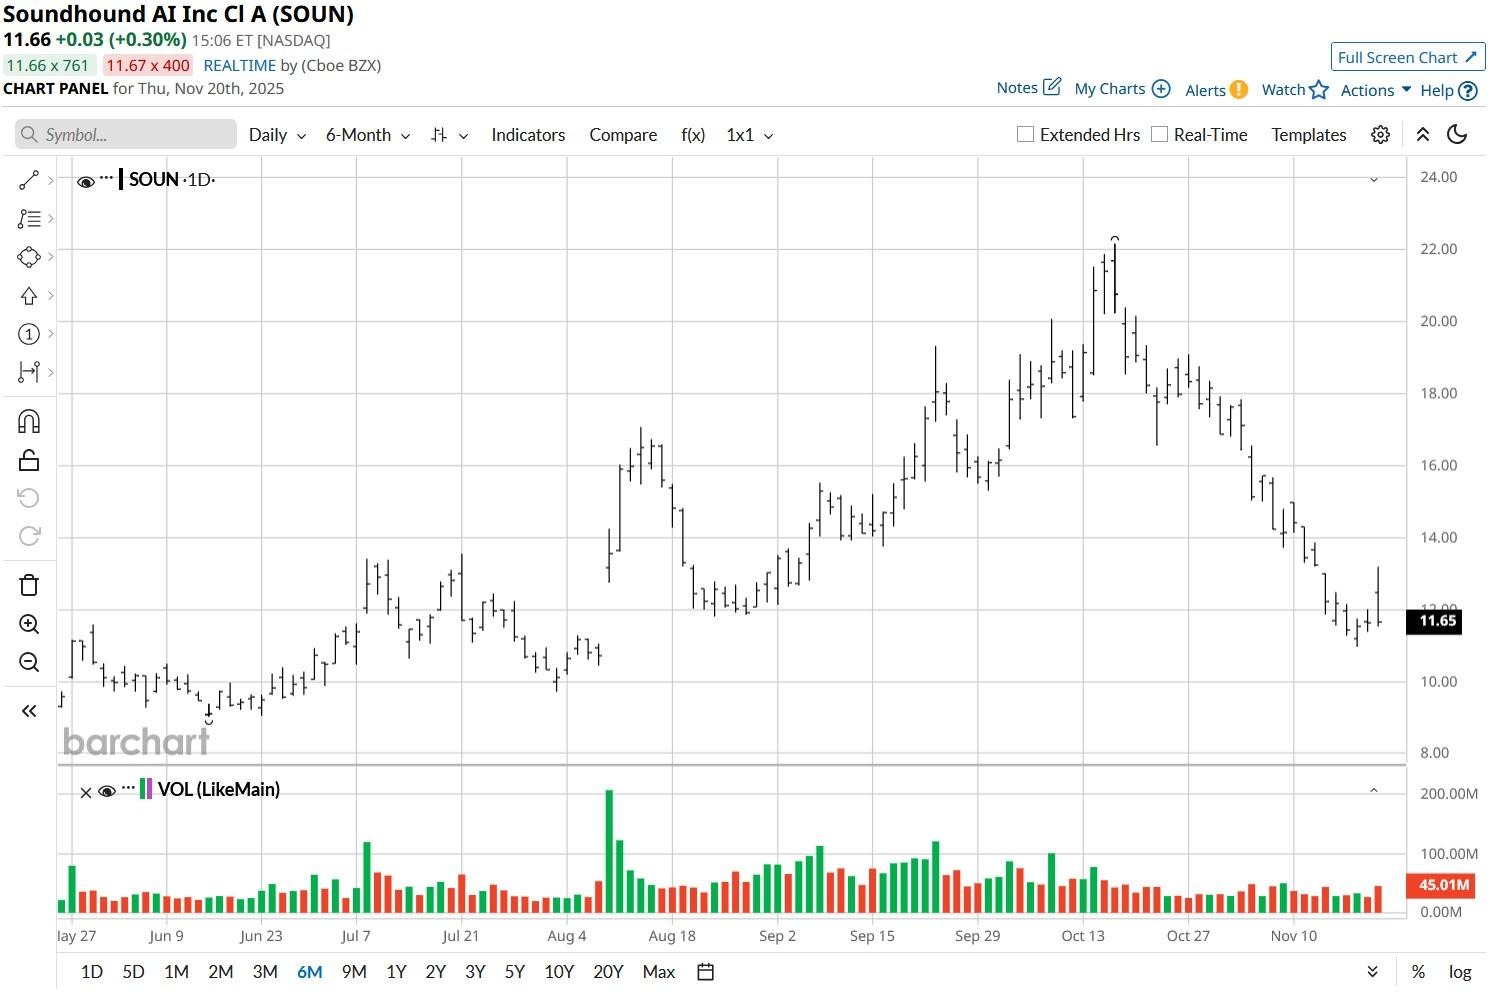The width and height of the screenshot is (1492, 994).
Task: Collapse the SOUN price pane chevron
Action: pos(1374,180)
